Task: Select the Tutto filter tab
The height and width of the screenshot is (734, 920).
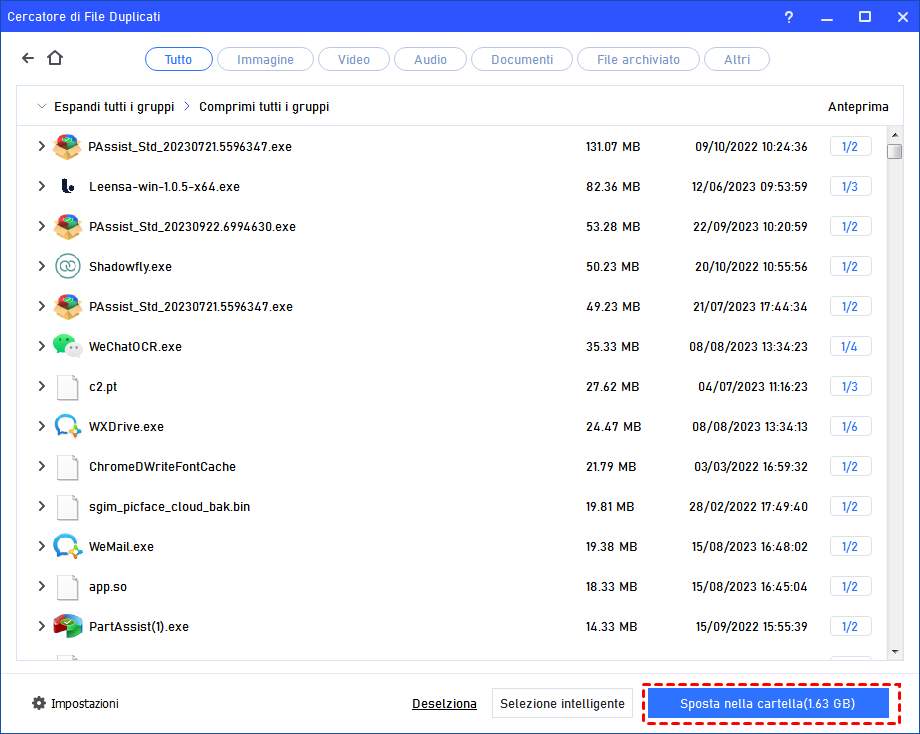Action: pos(178,59)
